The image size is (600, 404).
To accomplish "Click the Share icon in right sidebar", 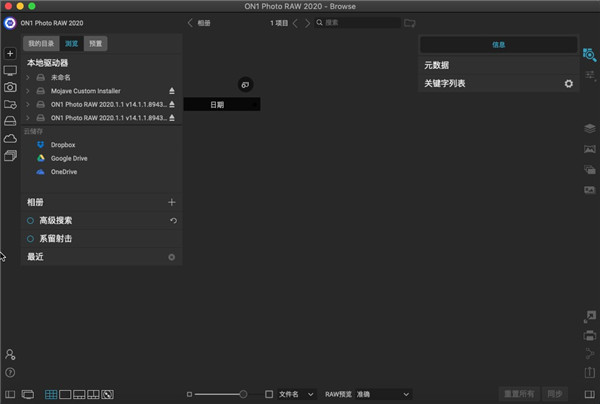I will [x=590, y=353].
